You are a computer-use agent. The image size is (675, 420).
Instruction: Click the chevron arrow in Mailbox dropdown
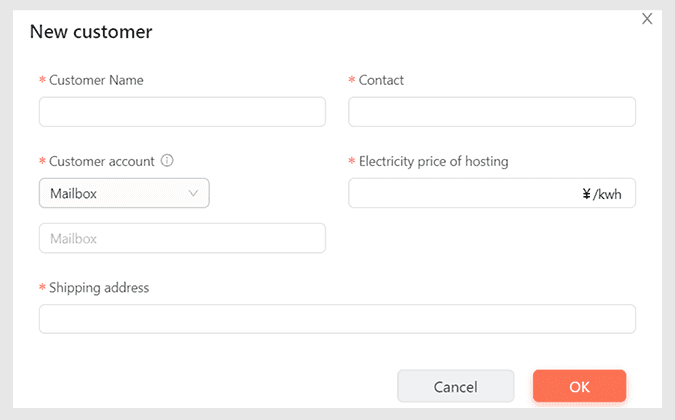tap(193, 193)
